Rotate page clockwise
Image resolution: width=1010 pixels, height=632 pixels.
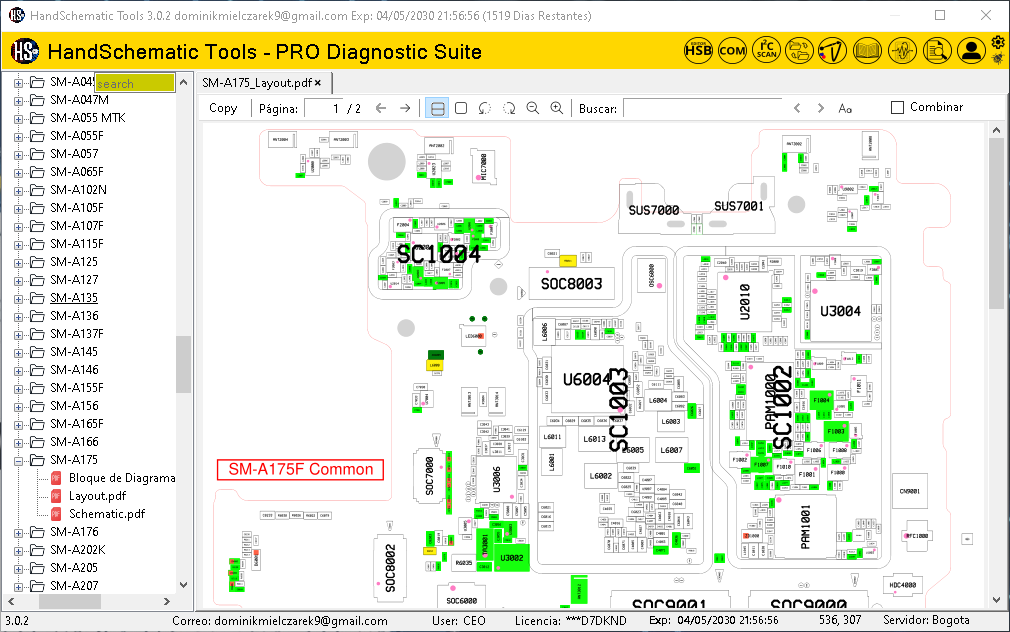coord(509,108)
